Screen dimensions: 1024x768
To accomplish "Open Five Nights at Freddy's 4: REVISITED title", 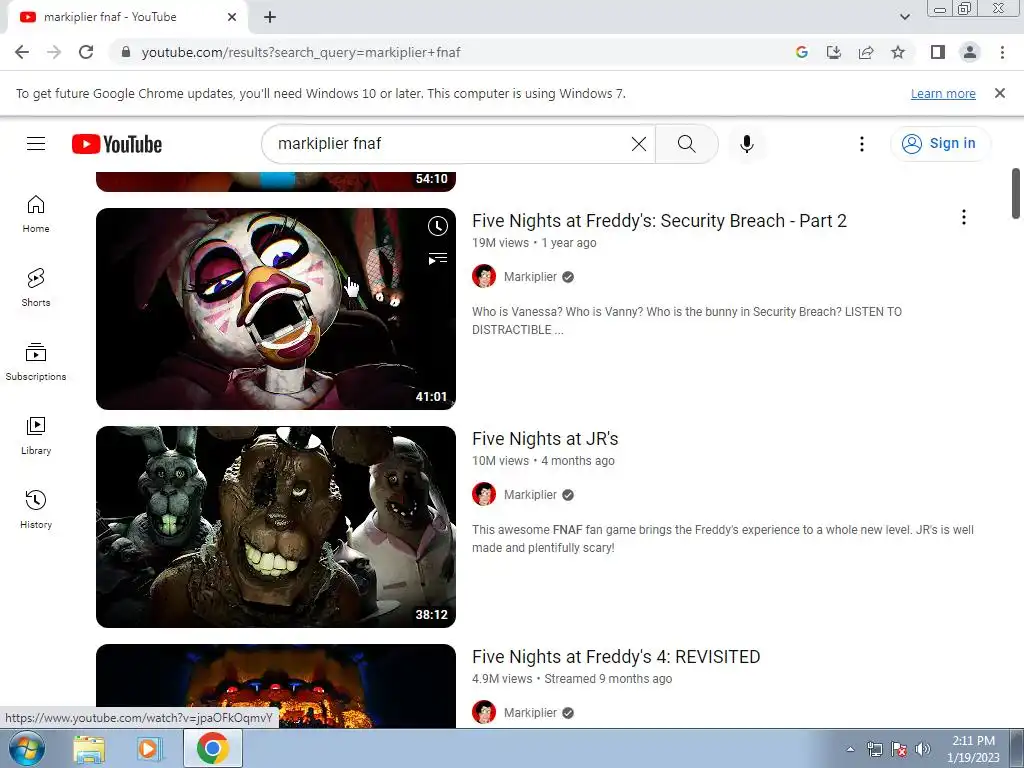I will [x=616, y=657].
